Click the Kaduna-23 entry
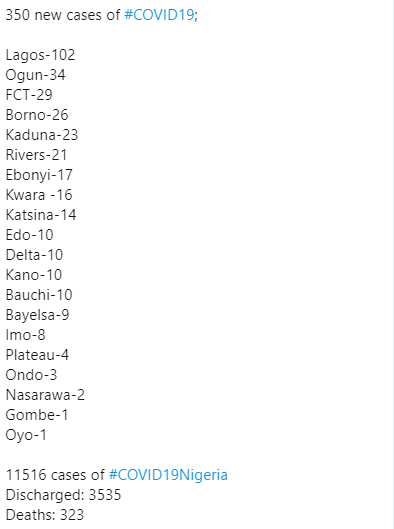This screenshot has height=529, width=394. pos(42,135)
